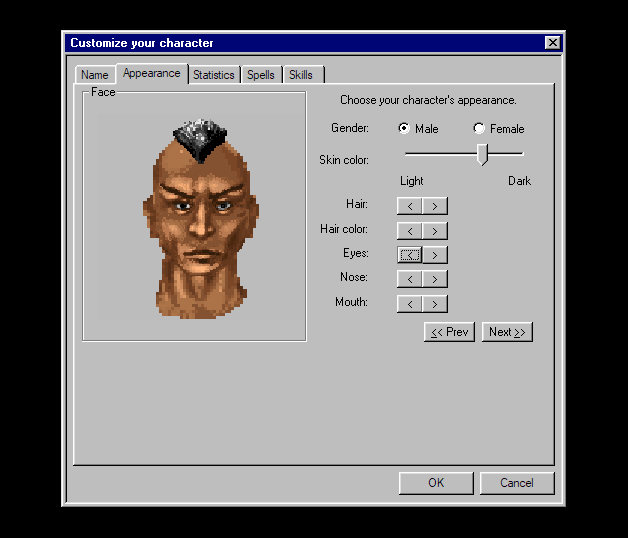628x538 pixels.
Task: Pick the previous Nose shape
Action: 409,279
